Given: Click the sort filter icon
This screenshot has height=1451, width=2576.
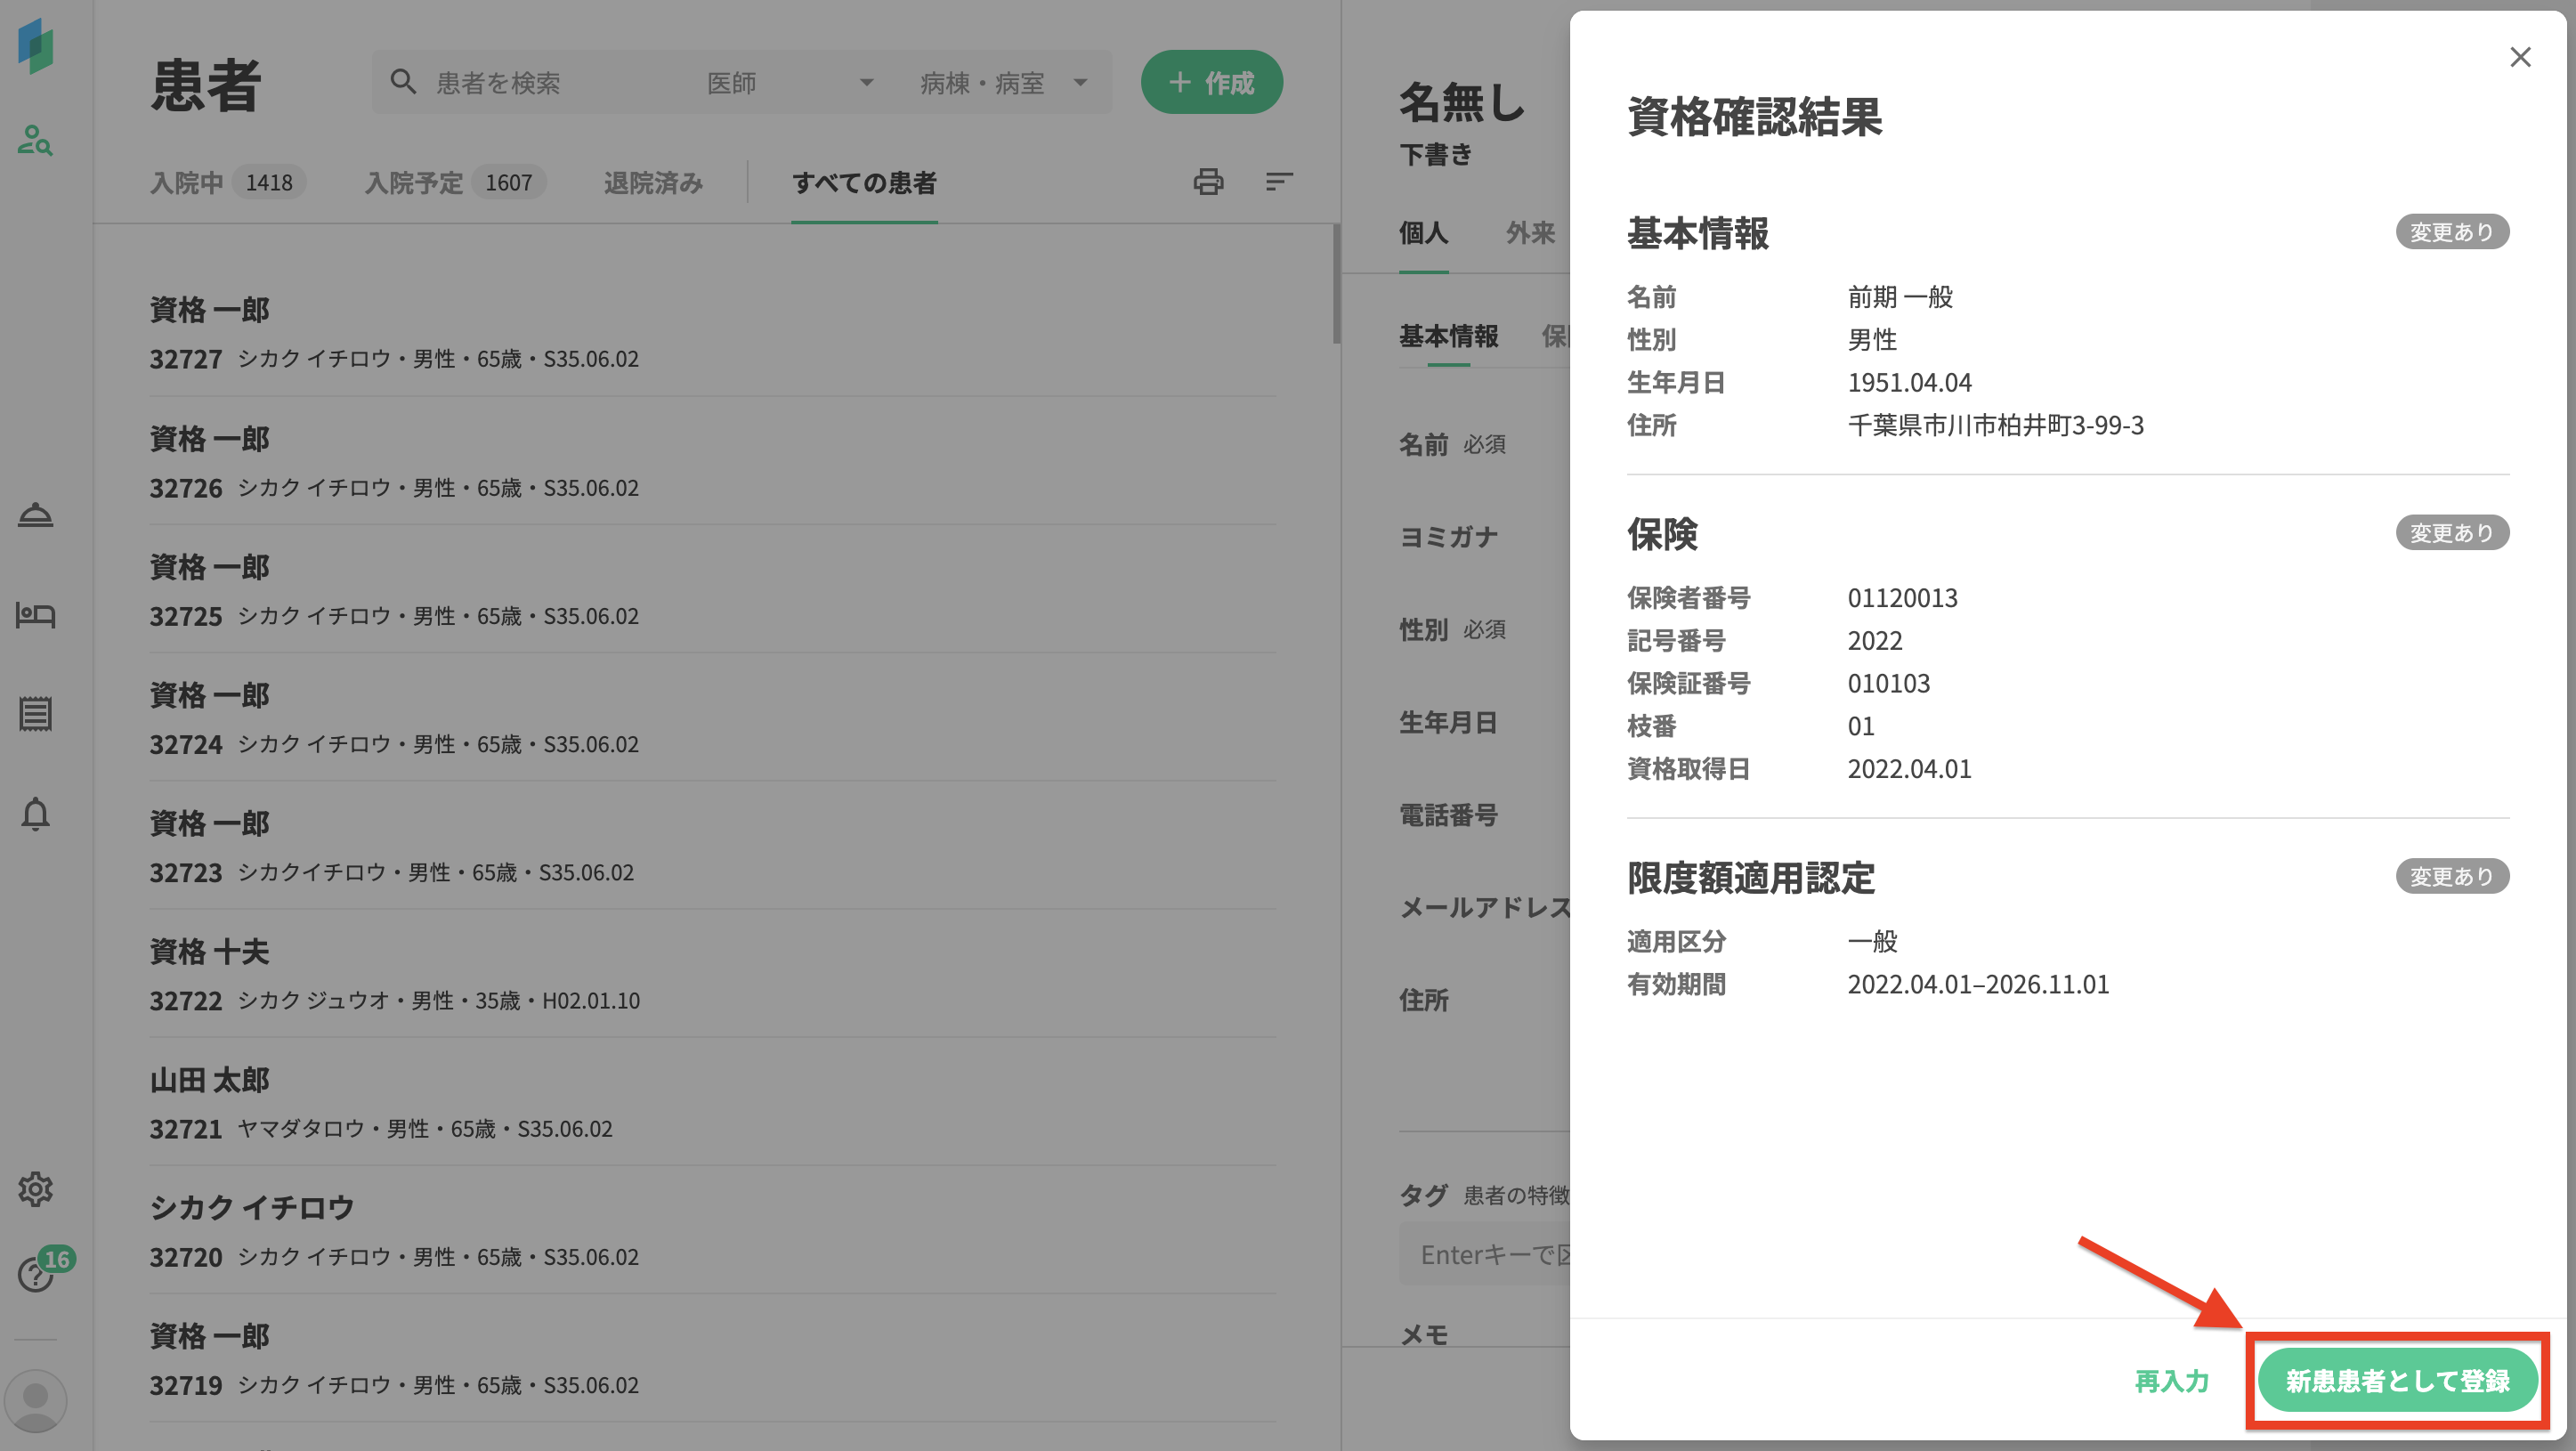Looking at the screenshot, I should (x=1279, y=182).
